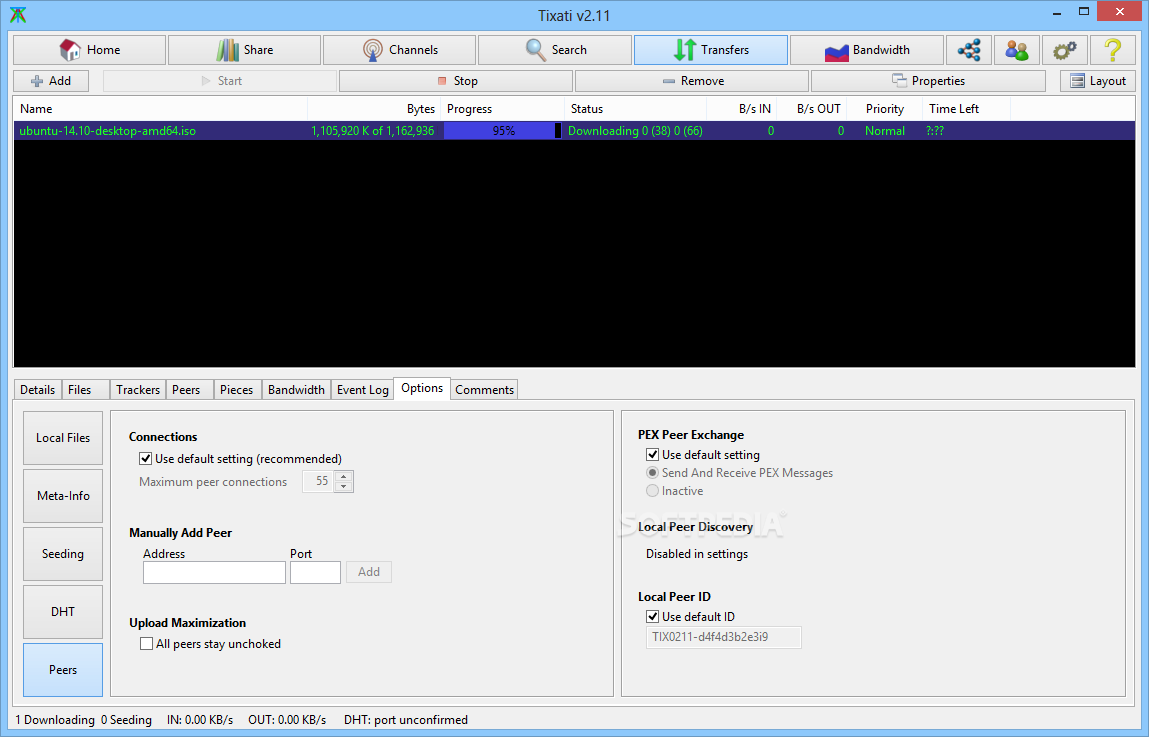The image size is (1149, 737).
Task: Switch to the Event Log tab
Action: pos(363,390)
